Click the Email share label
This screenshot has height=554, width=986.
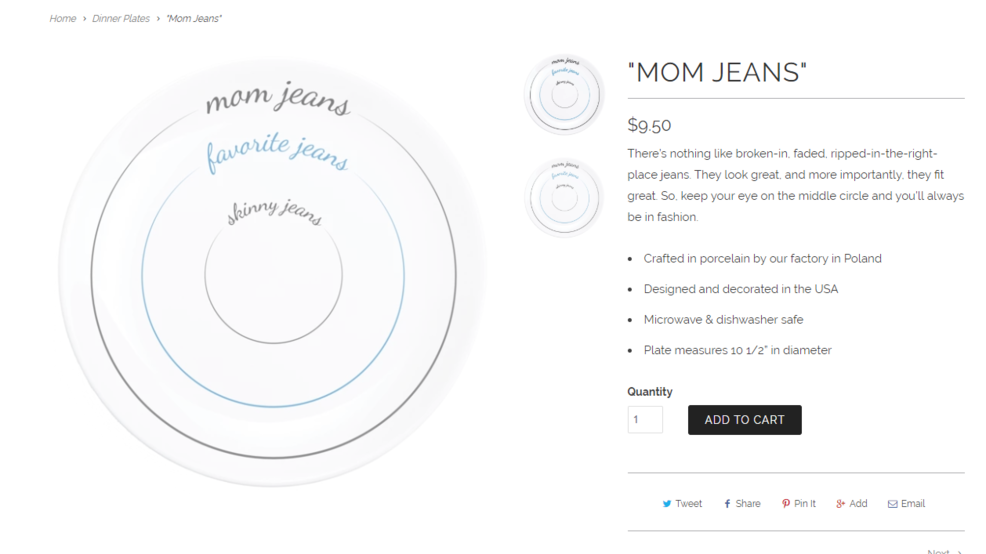(913, 504)
